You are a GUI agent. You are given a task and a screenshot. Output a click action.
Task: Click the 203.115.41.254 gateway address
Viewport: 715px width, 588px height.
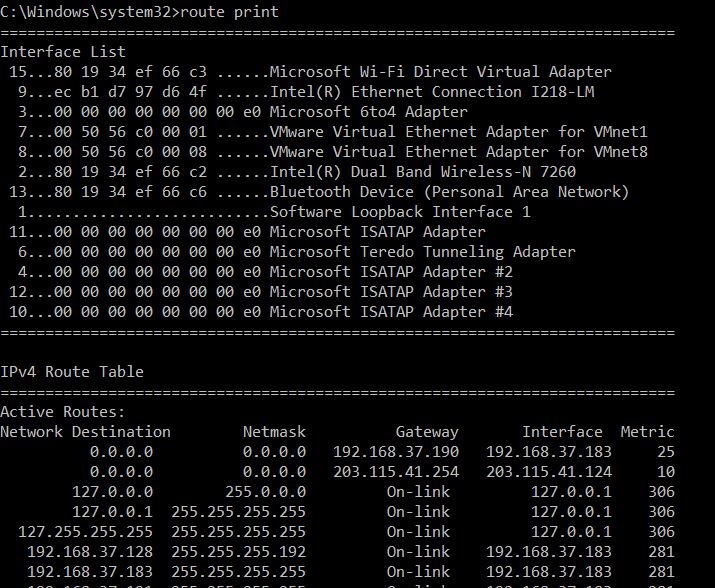tap(395, 472)
